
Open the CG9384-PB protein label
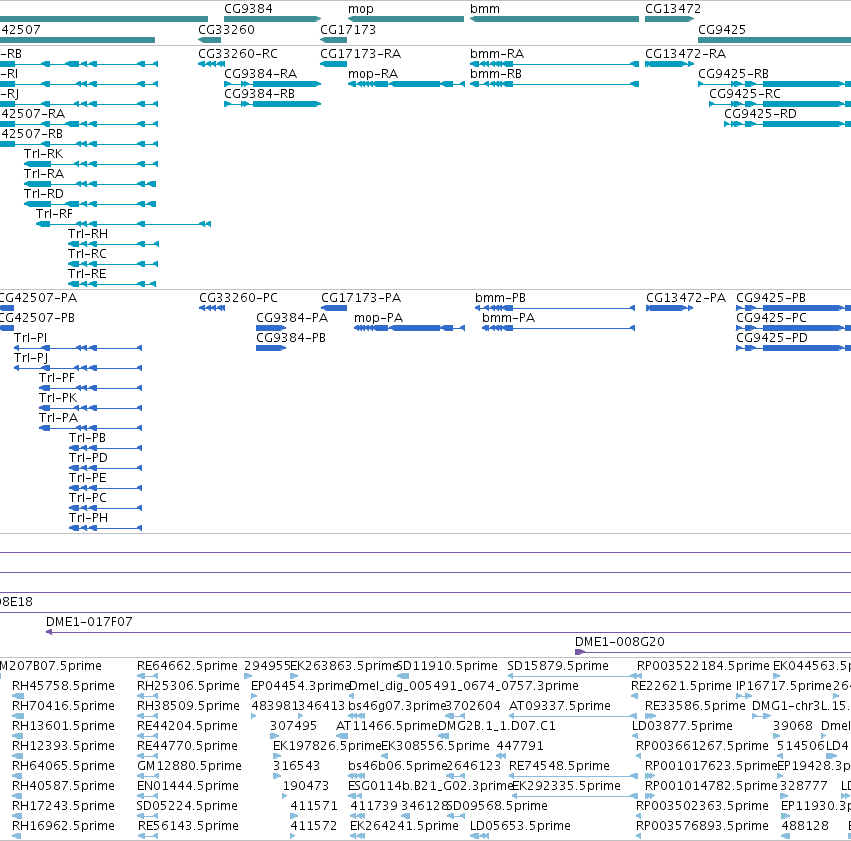pyautogui.click(x=291, y=338)
